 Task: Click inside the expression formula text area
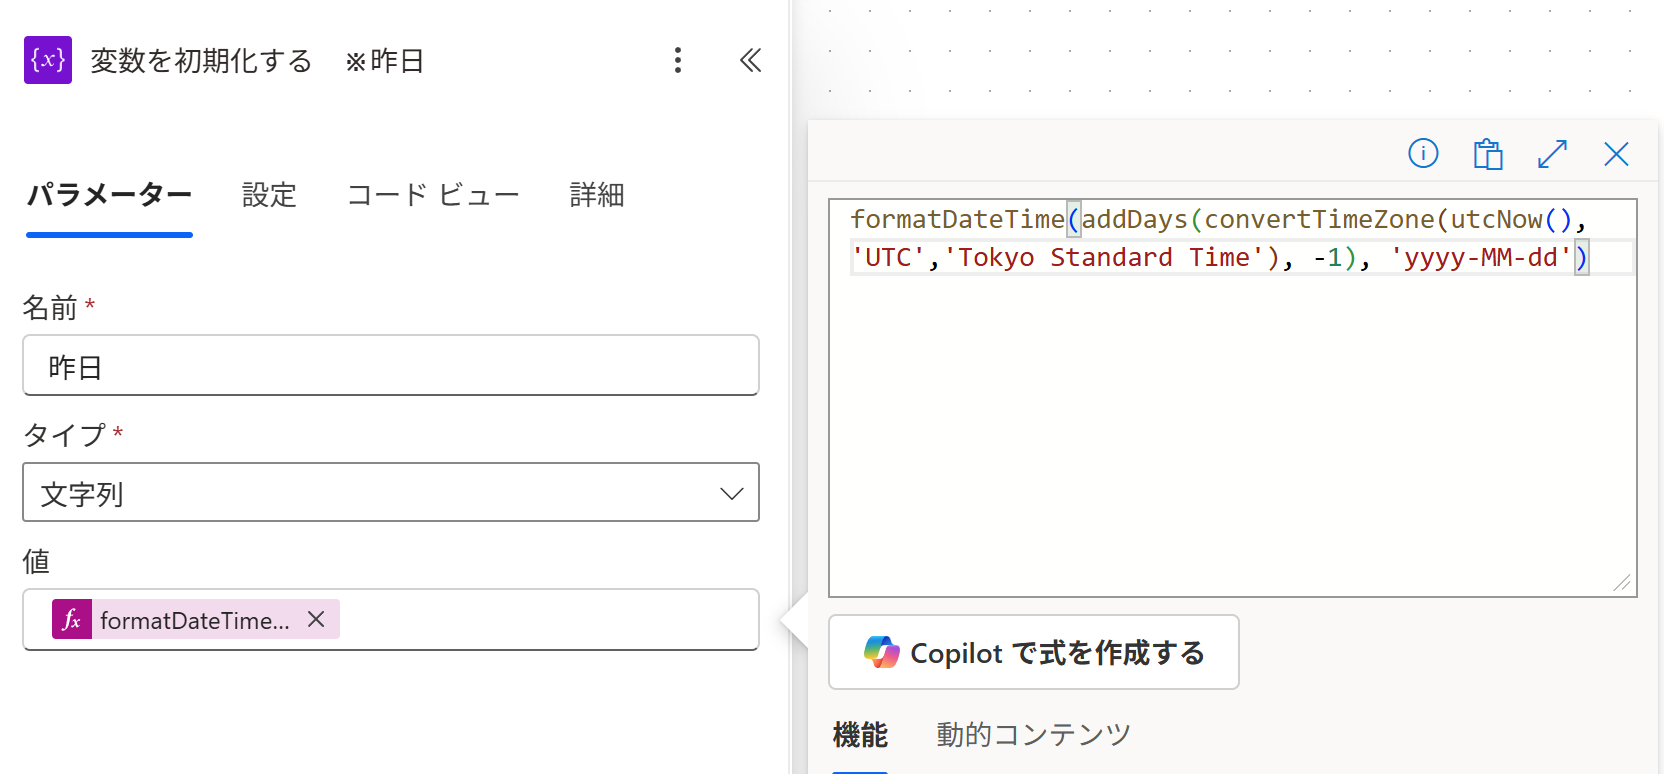click(x=1232, y=420)
